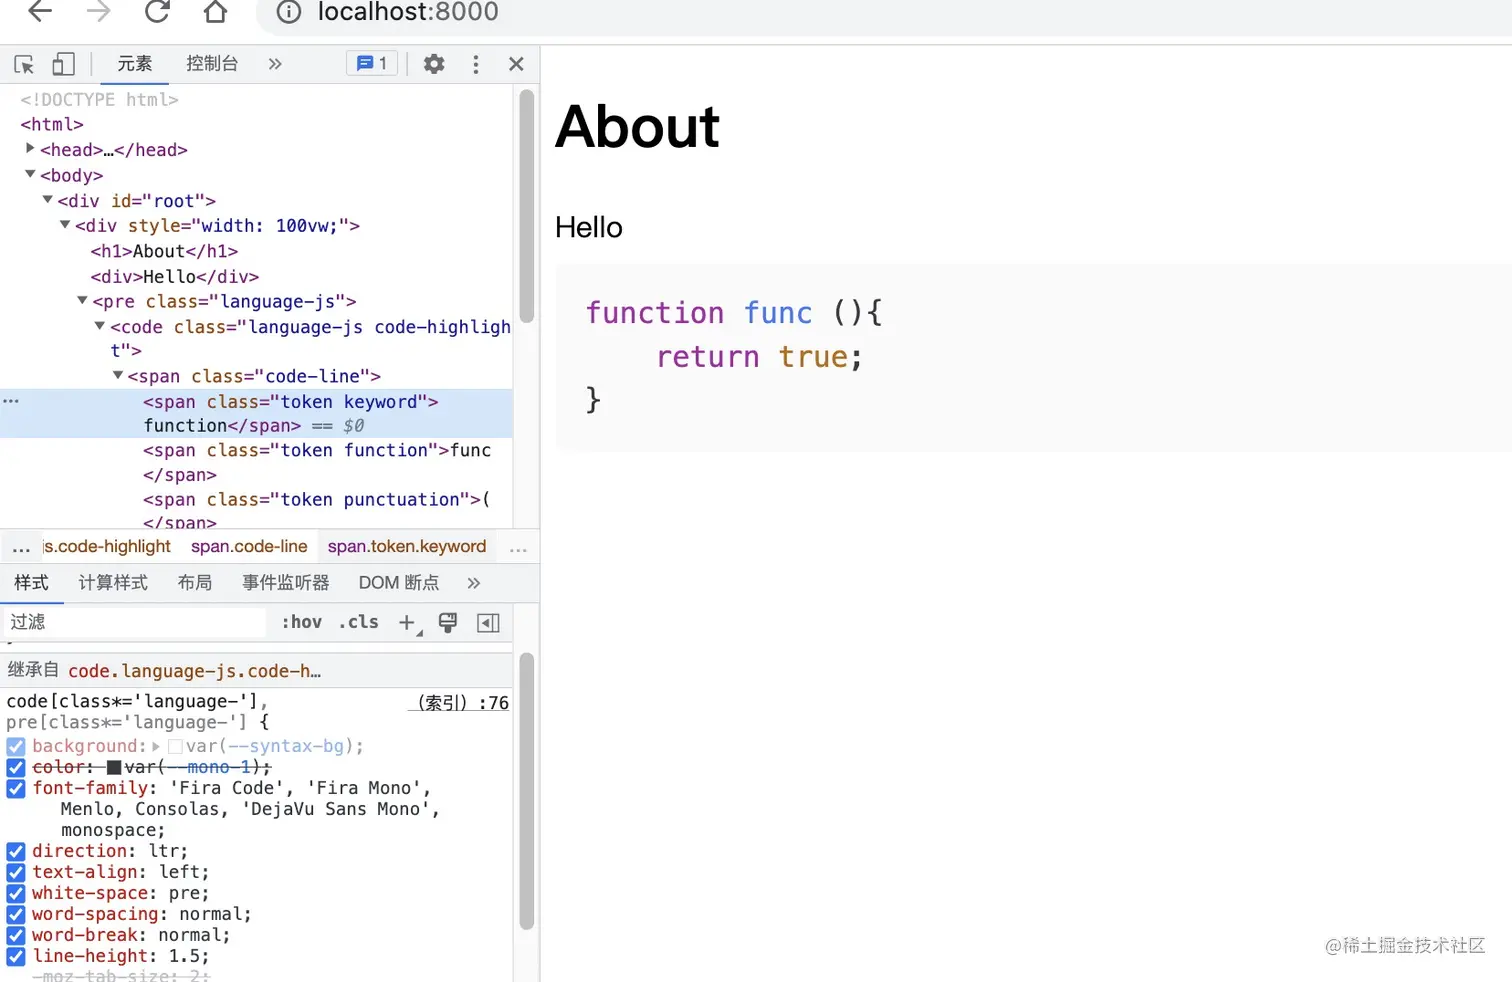Select the div Hello element row
Screen dimensions: 1512x982
tap(175, 276)
